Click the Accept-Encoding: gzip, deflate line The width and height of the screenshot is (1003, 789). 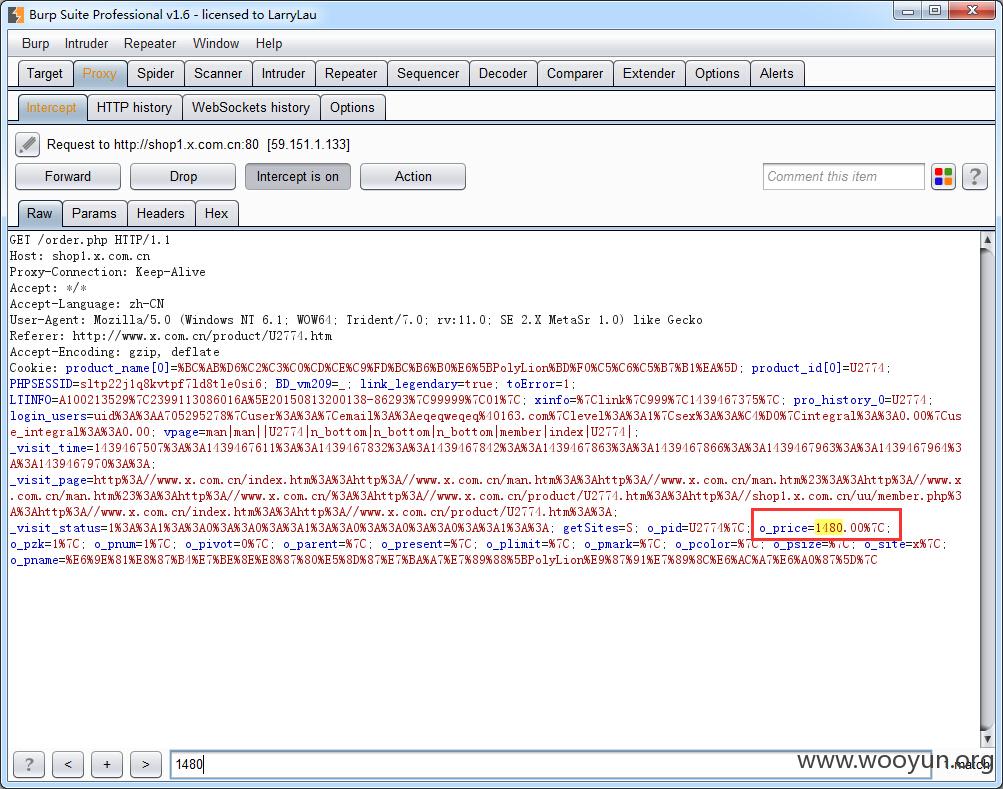[115, 352]
